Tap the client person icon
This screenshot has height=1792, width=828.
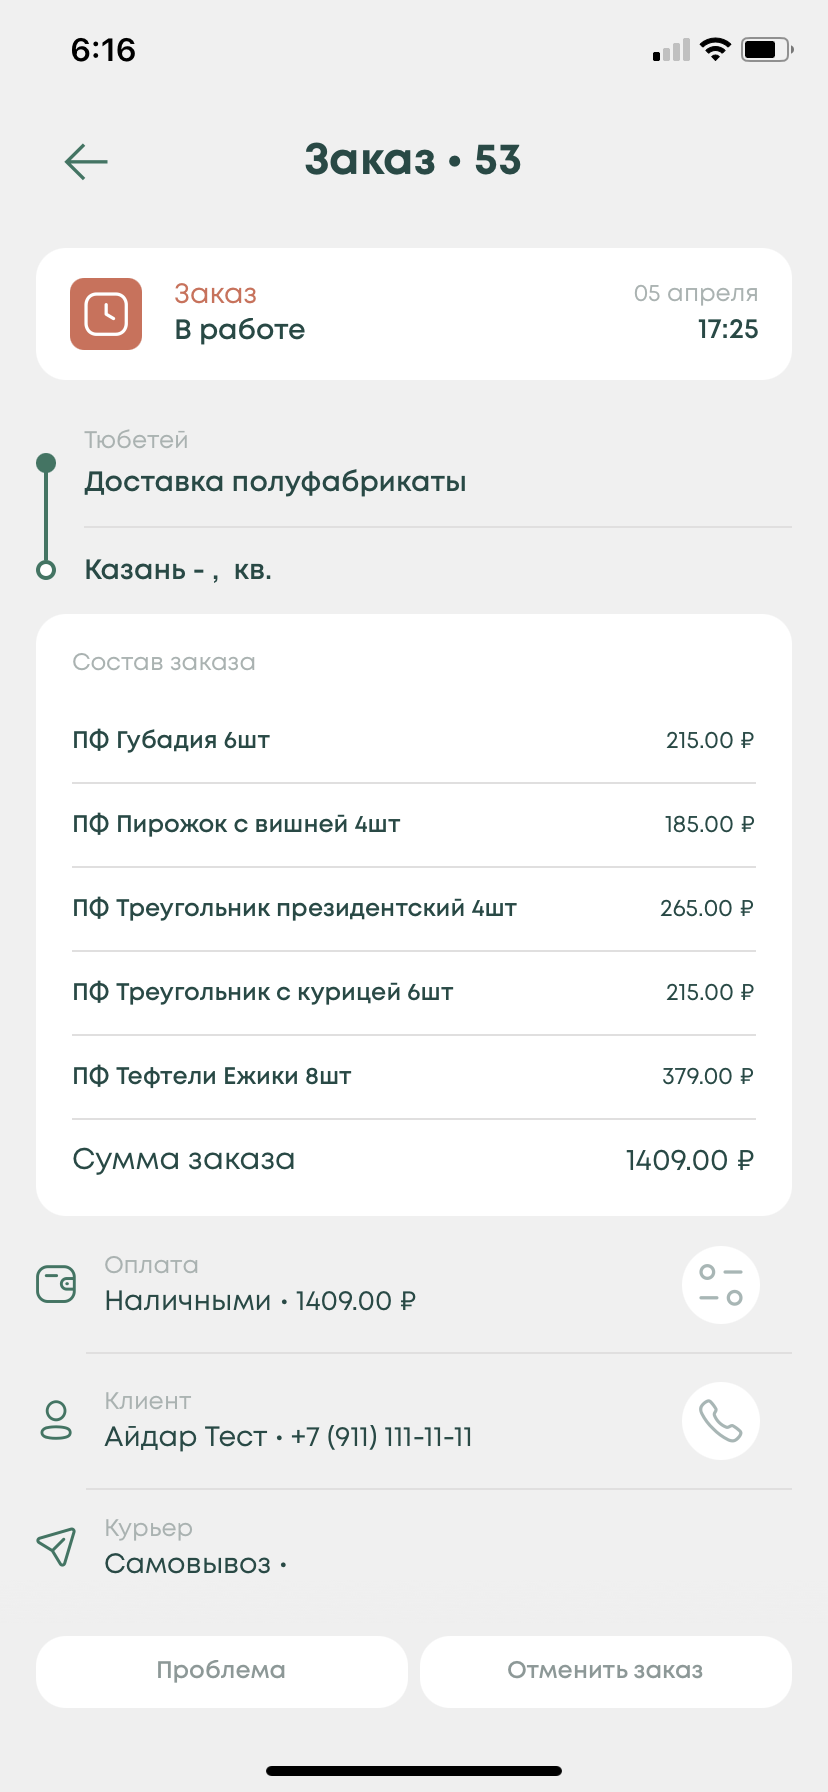pos(56,1420)
